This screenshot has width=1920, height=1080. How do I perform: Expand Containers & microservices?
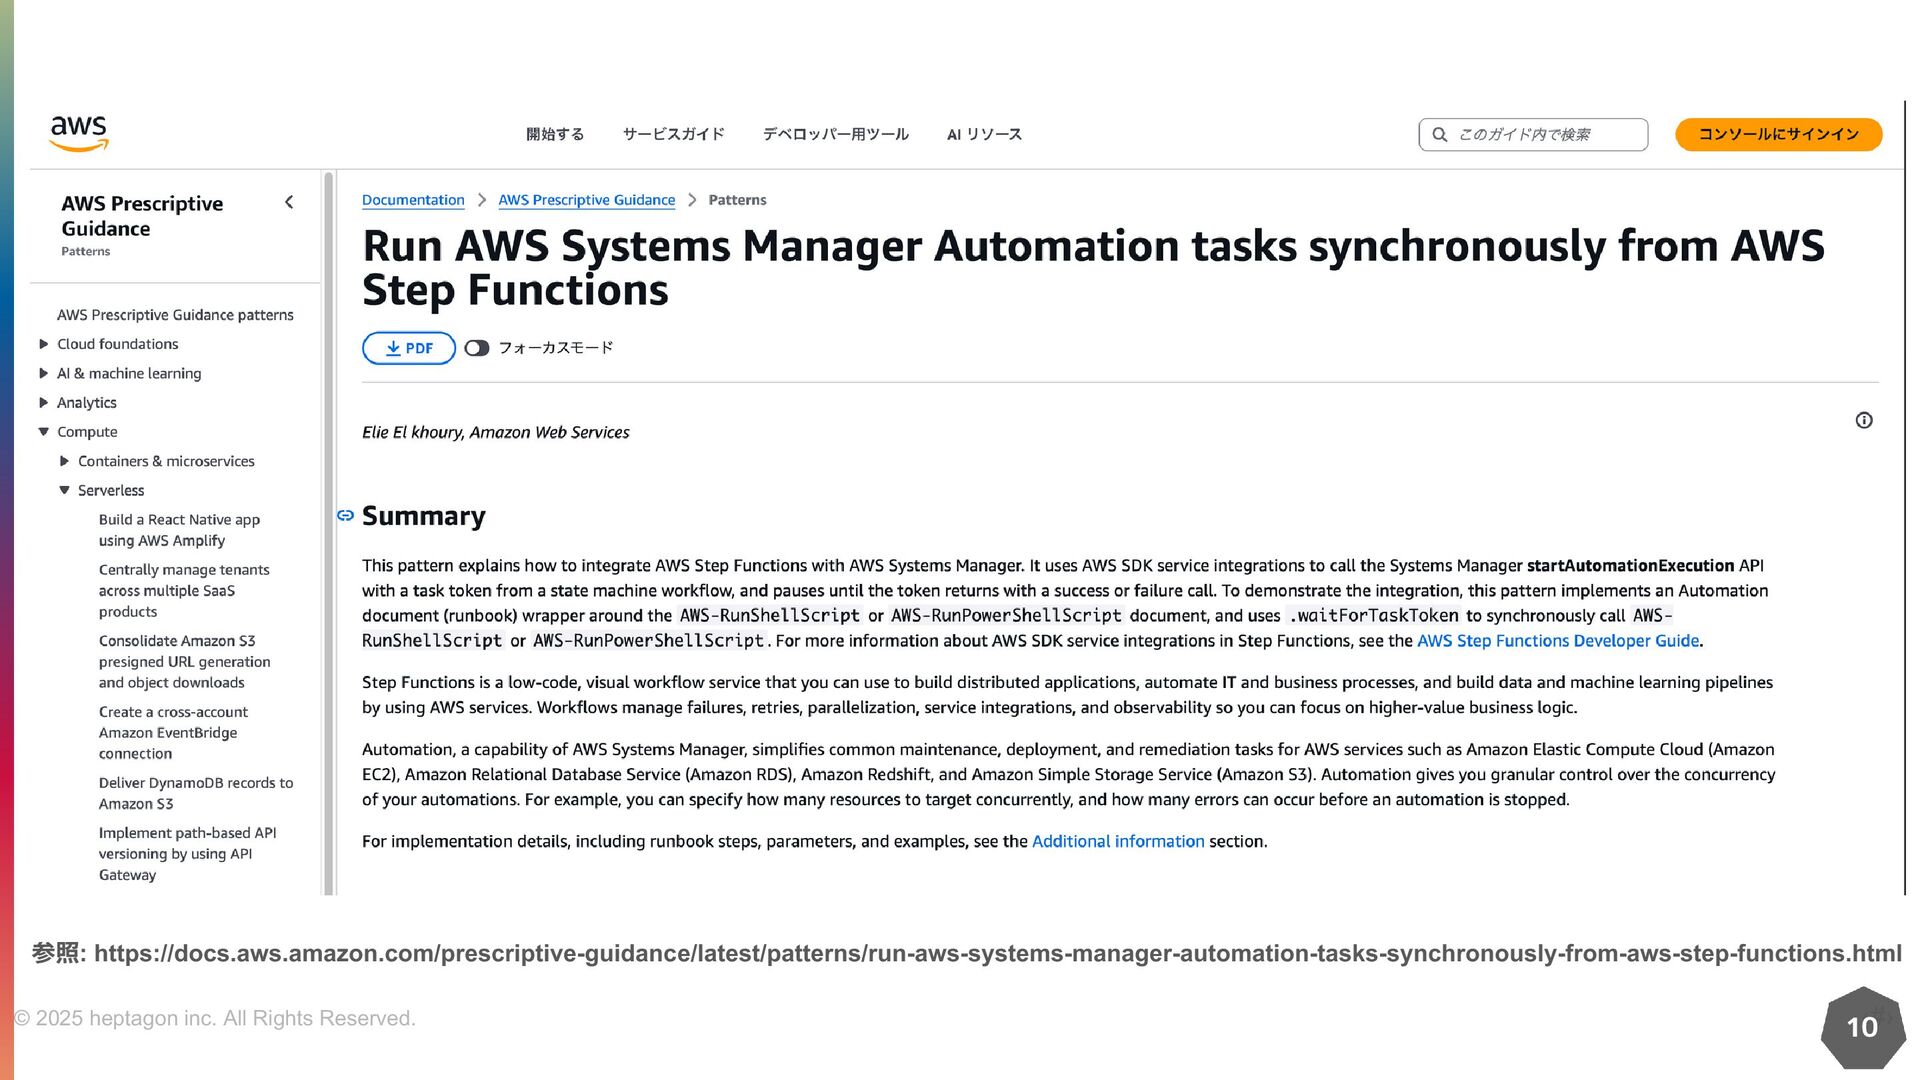tap(65, 461)
